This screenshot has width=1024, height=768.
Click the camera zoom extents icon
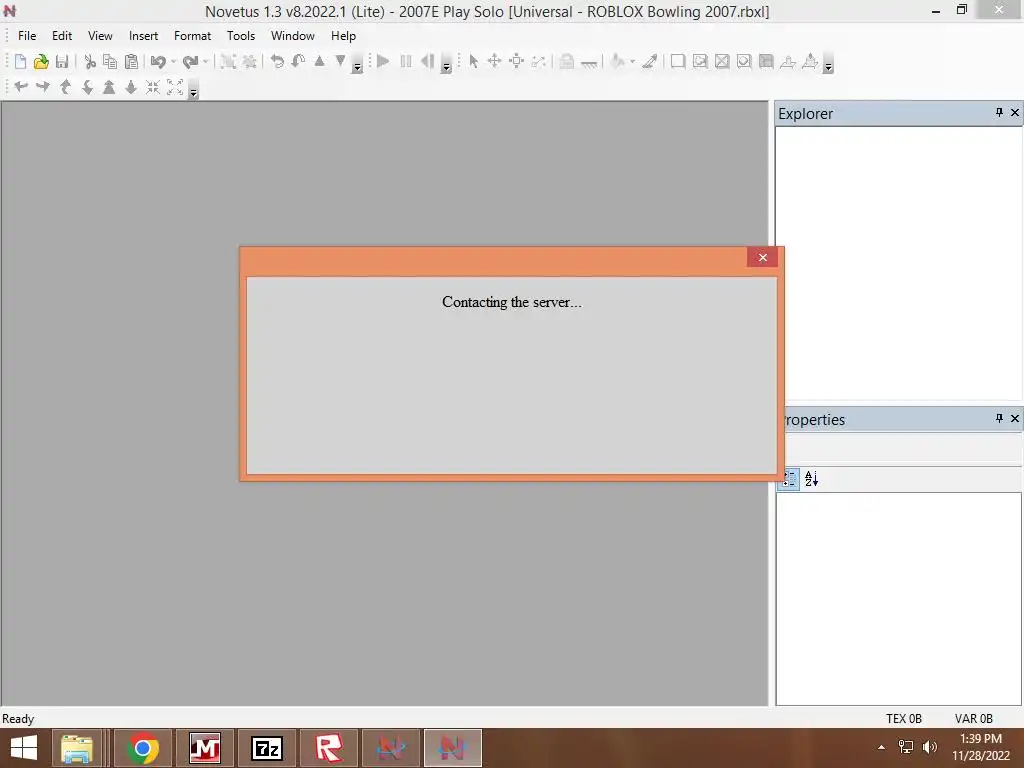pyautogui.click(x=175, y=86)
